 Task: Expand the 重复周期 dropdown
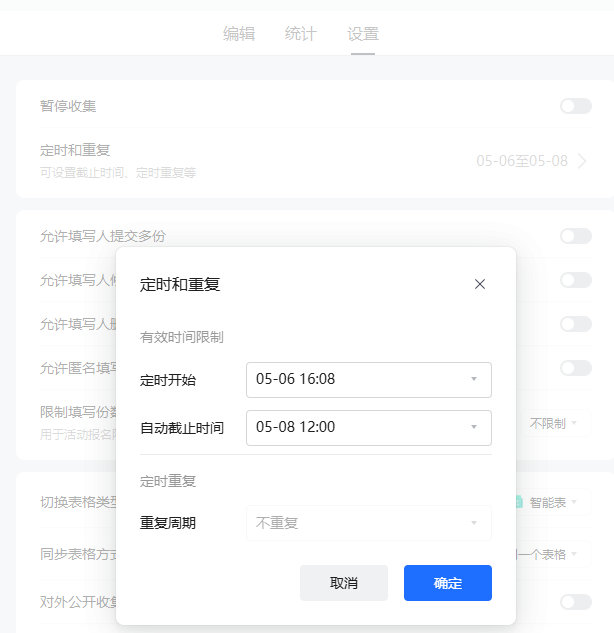[368, 523]
